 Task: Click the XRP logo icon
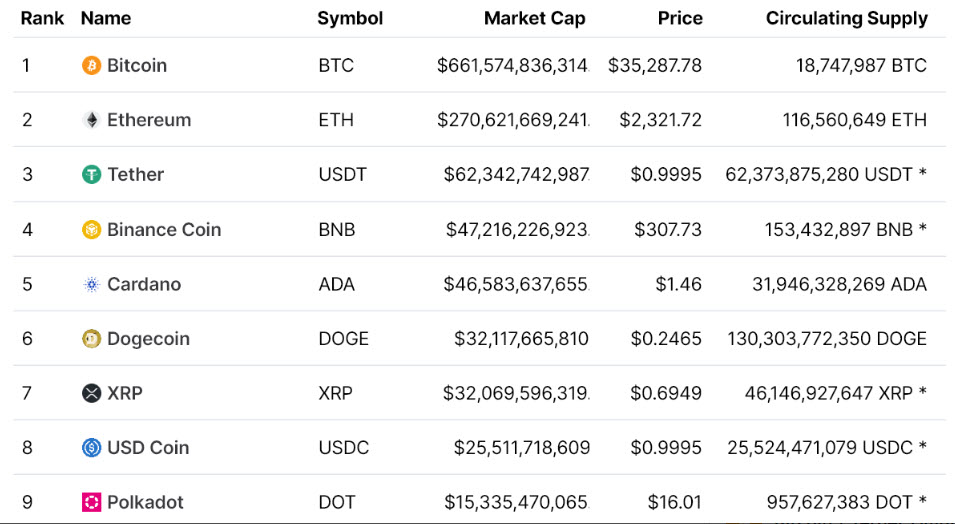91,393
